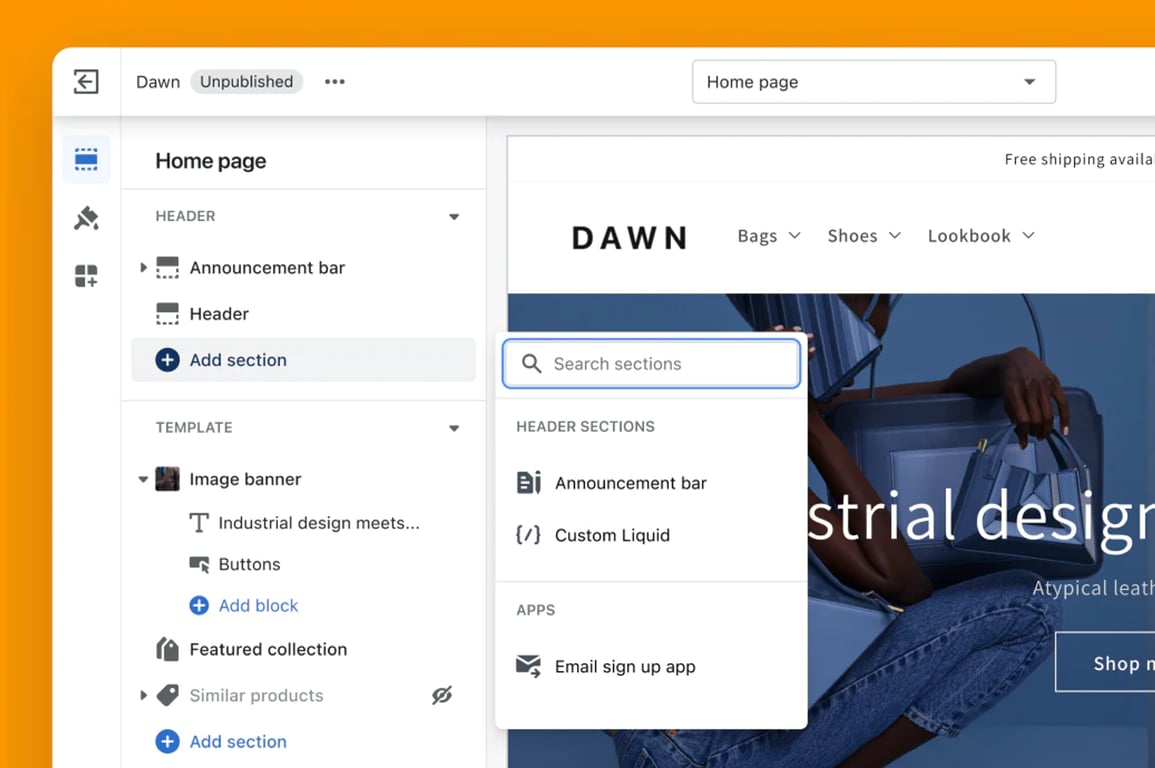This screenshot has height=768, width=1155.
Task: Click the exit editor back icon
Action: tap(86, 81)
